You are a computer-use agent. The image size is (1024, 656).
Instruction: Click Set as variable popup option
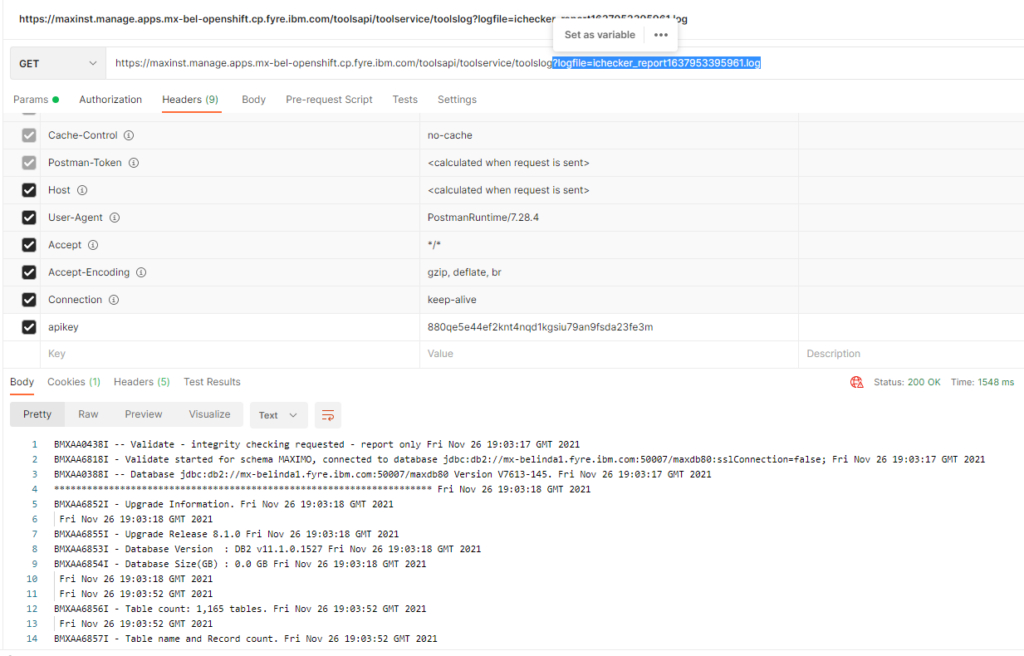(x=600, y=35)
